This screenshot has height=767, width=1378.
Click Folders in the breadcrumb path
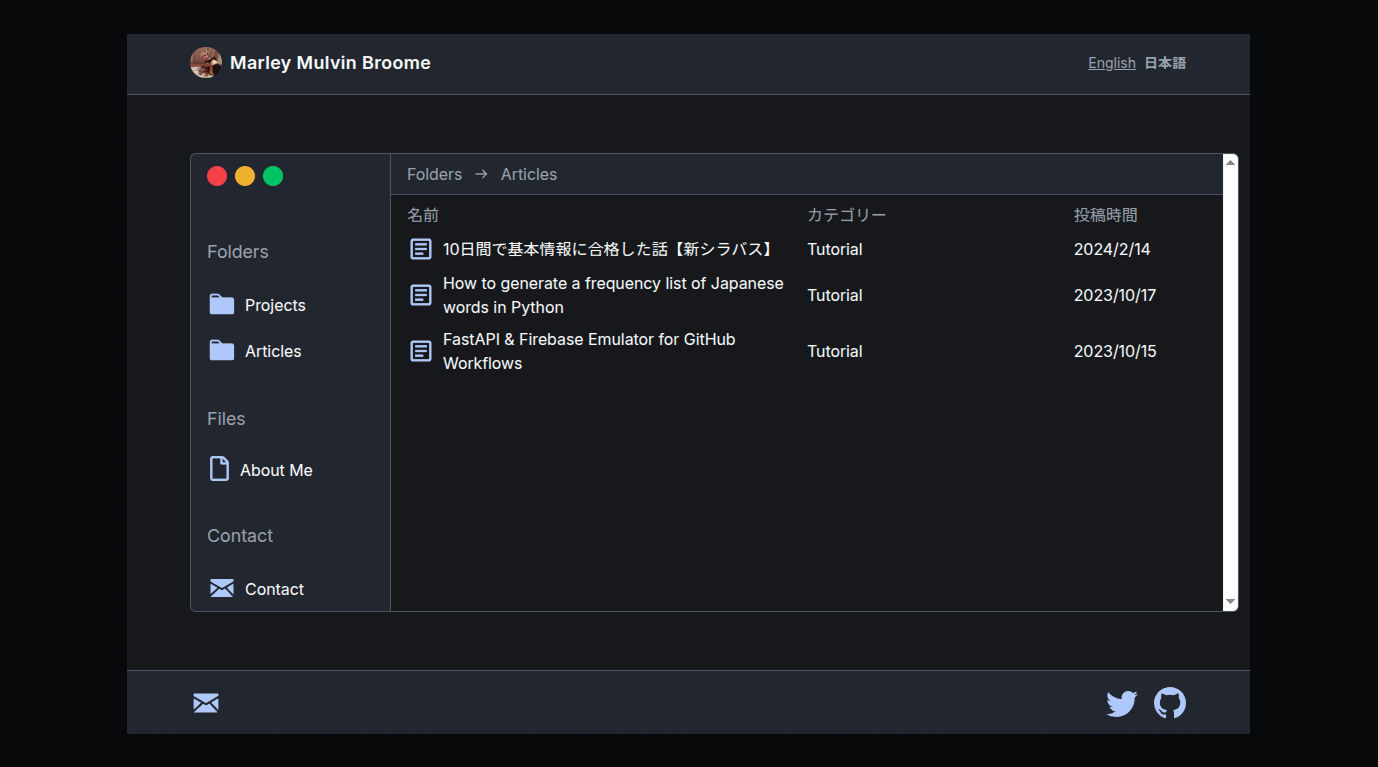pos(434,174)
